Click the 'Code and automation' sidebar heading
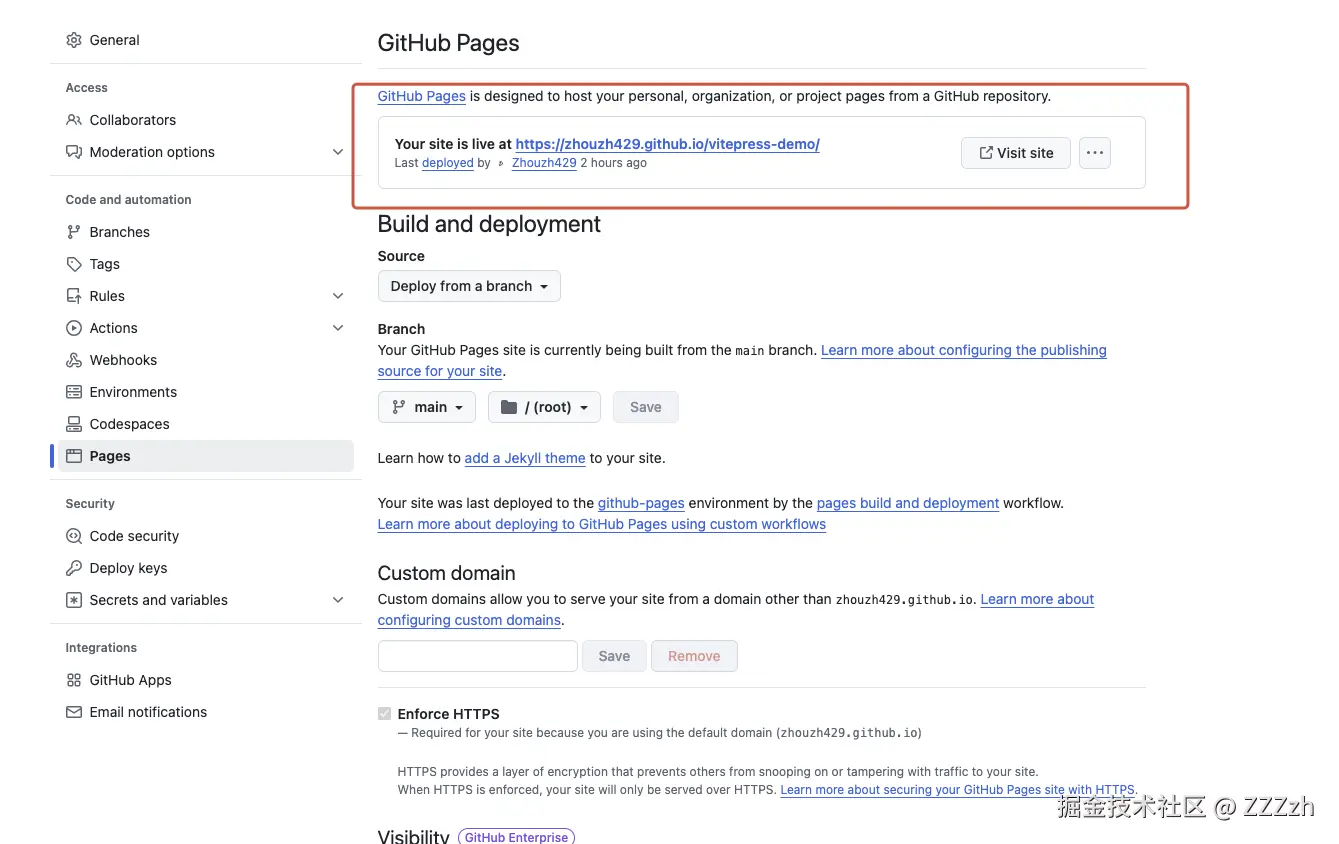This screenshot has height=844, width=1339. 129,200
